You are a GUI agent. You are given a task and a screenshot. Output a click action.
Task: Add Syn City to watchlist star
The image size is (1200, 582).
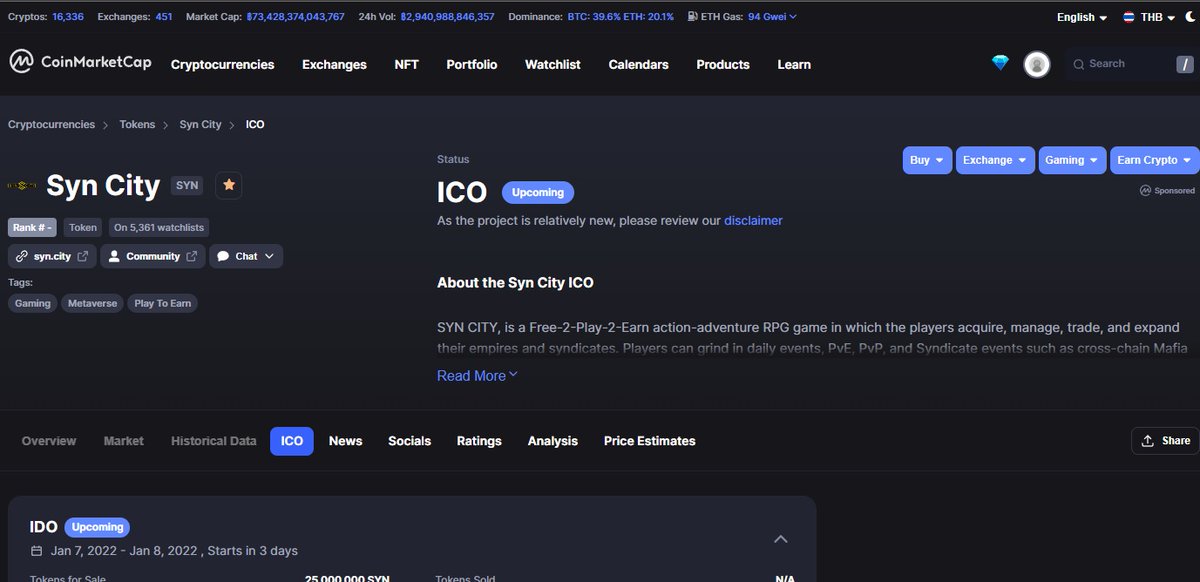pos(229,185)
